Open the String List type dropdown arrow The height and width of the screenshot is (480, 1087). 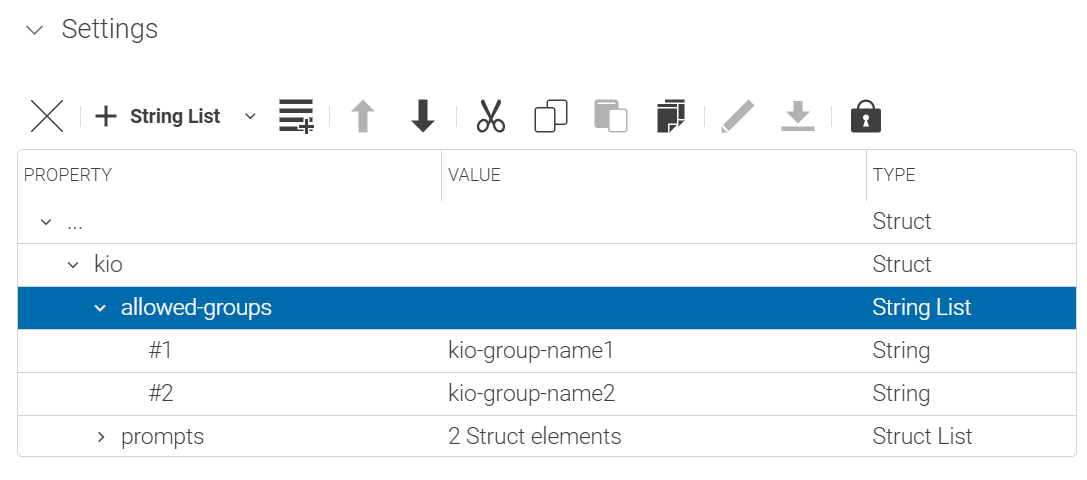point(250,116)
